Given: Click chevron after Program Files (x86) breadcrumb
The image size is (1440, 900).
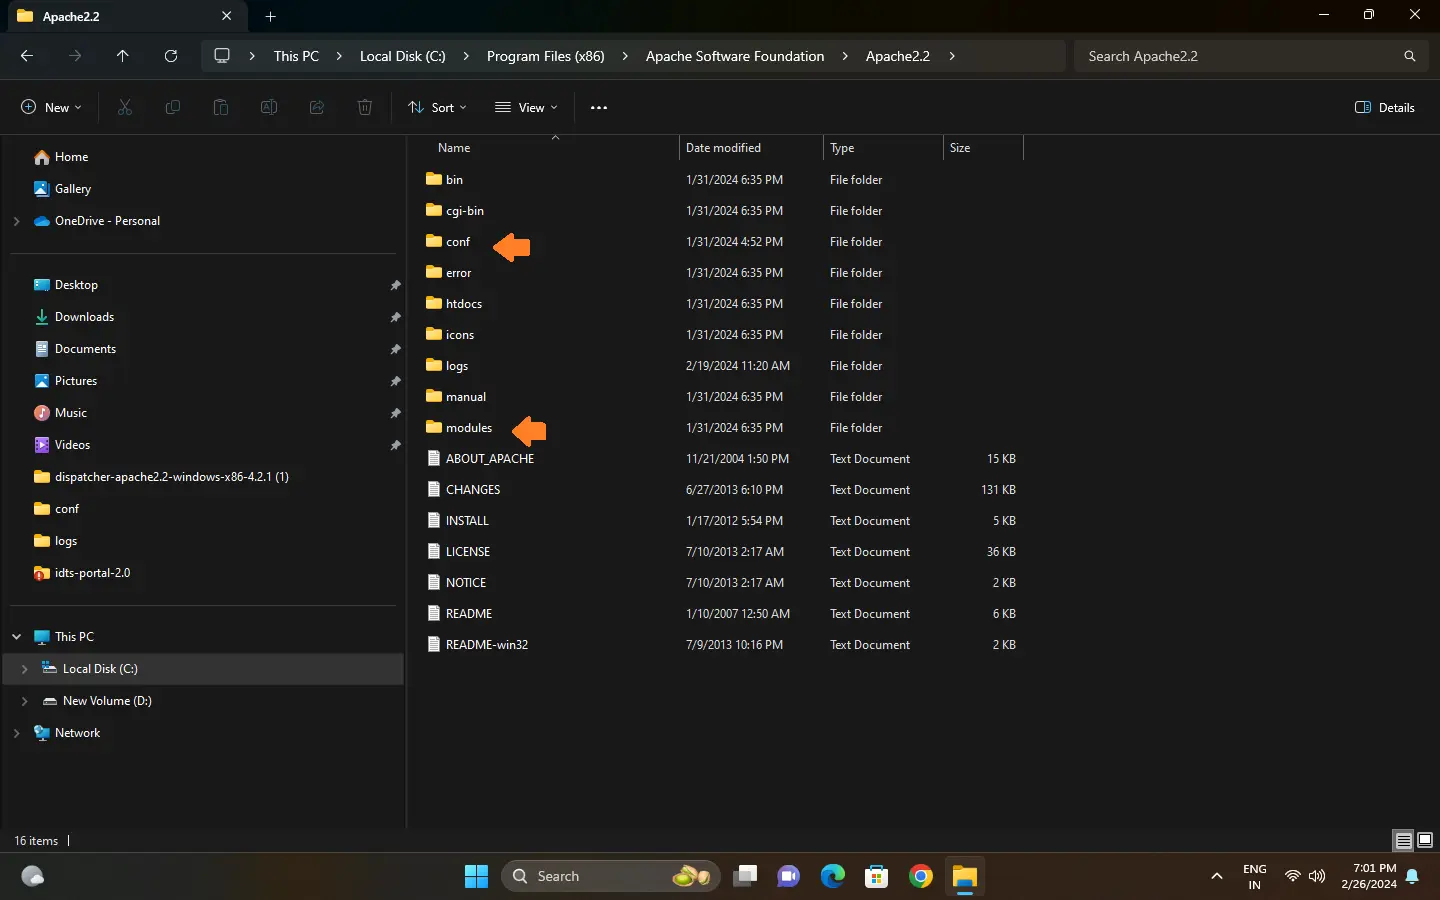Looking at the screenshot, I should [x=625, y=56].
